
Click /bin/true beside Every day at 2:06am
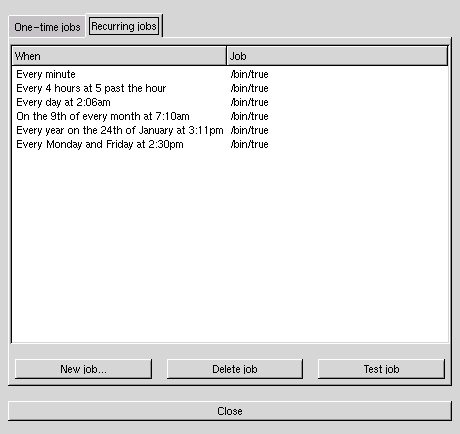[x=249, y=102]
